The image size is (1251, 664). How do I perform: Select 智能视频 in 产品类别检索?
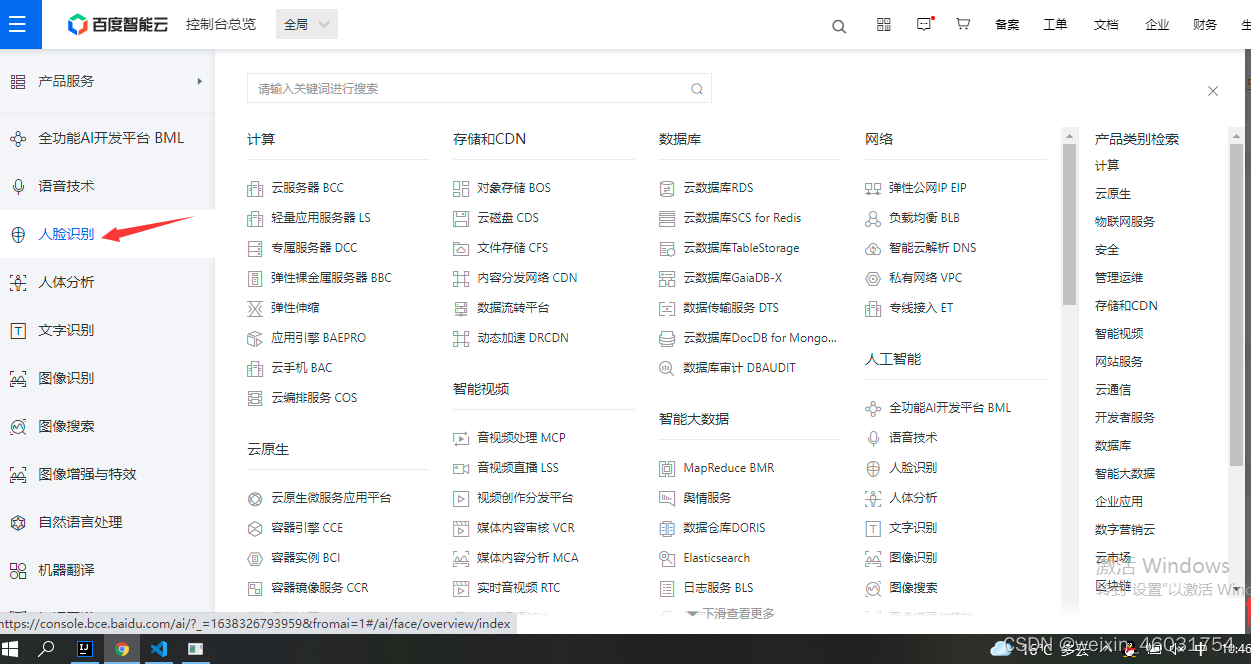click(1119, 334)
